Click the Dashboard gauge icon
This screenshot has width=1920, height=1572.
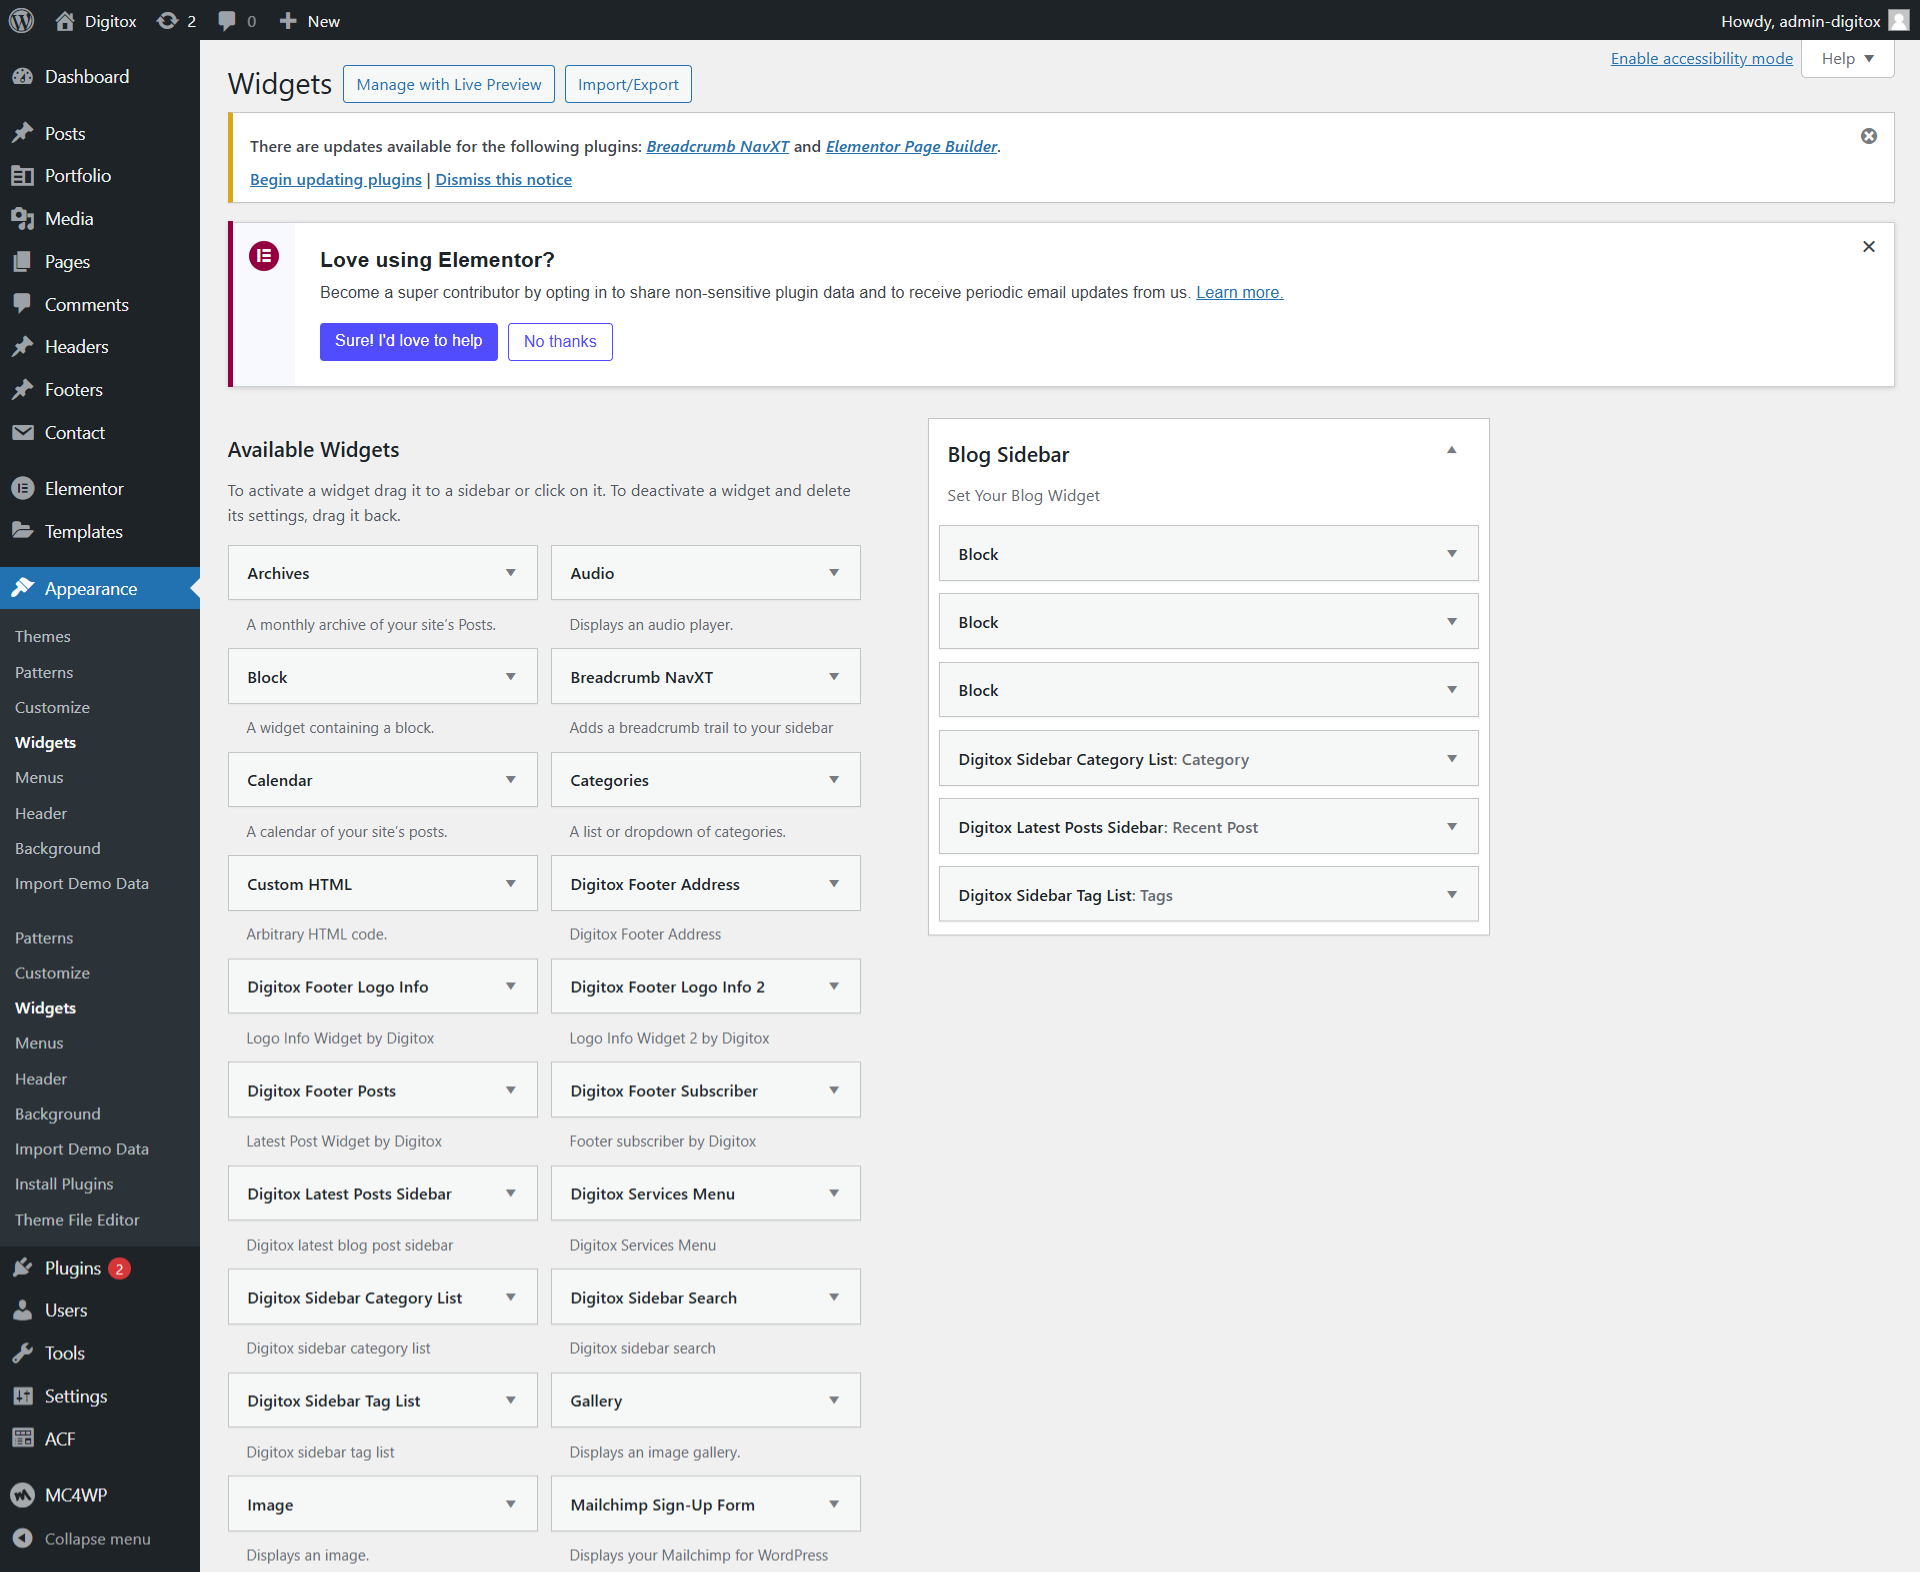23,77
